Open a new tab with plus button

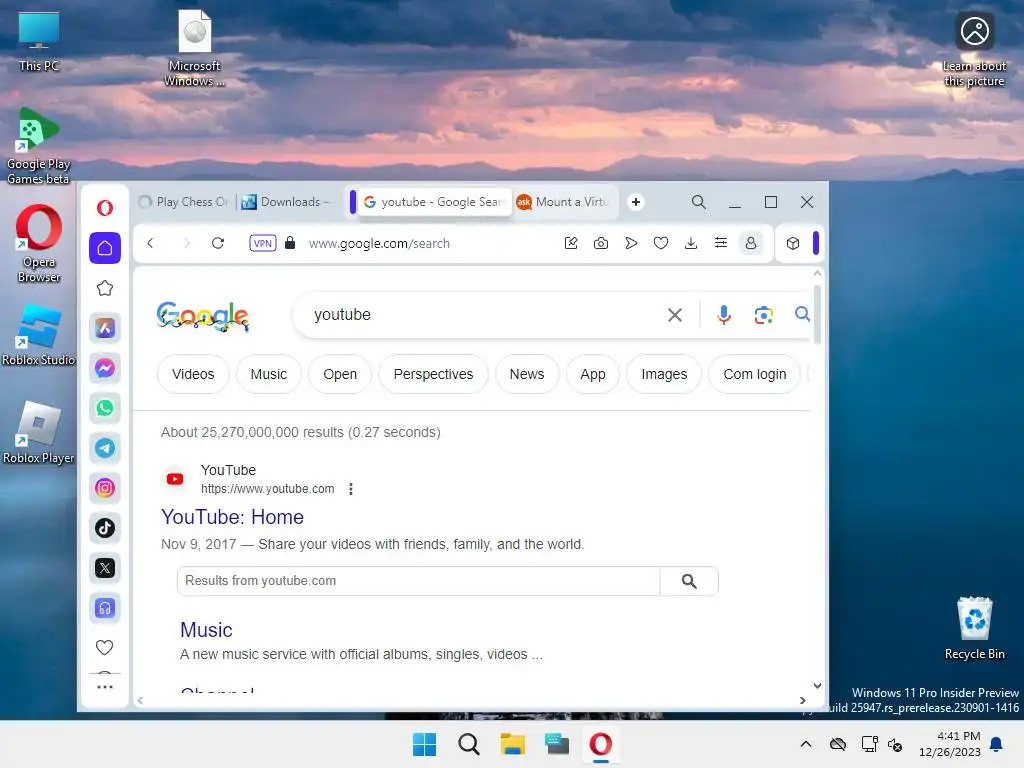click(x=635, y=202)
